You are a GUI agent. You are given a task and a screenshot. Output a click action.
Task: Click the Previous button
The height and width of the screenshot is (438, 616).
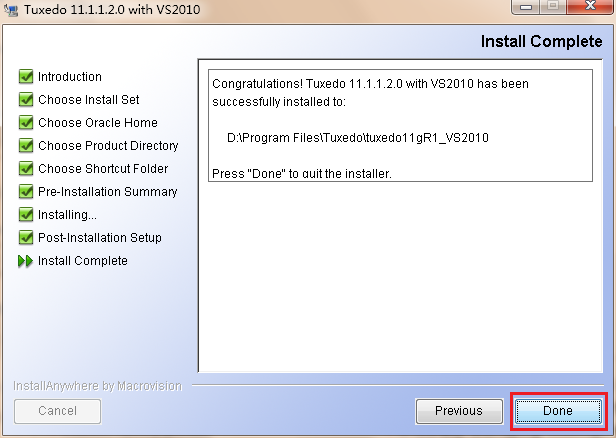[x=459, y=410]
